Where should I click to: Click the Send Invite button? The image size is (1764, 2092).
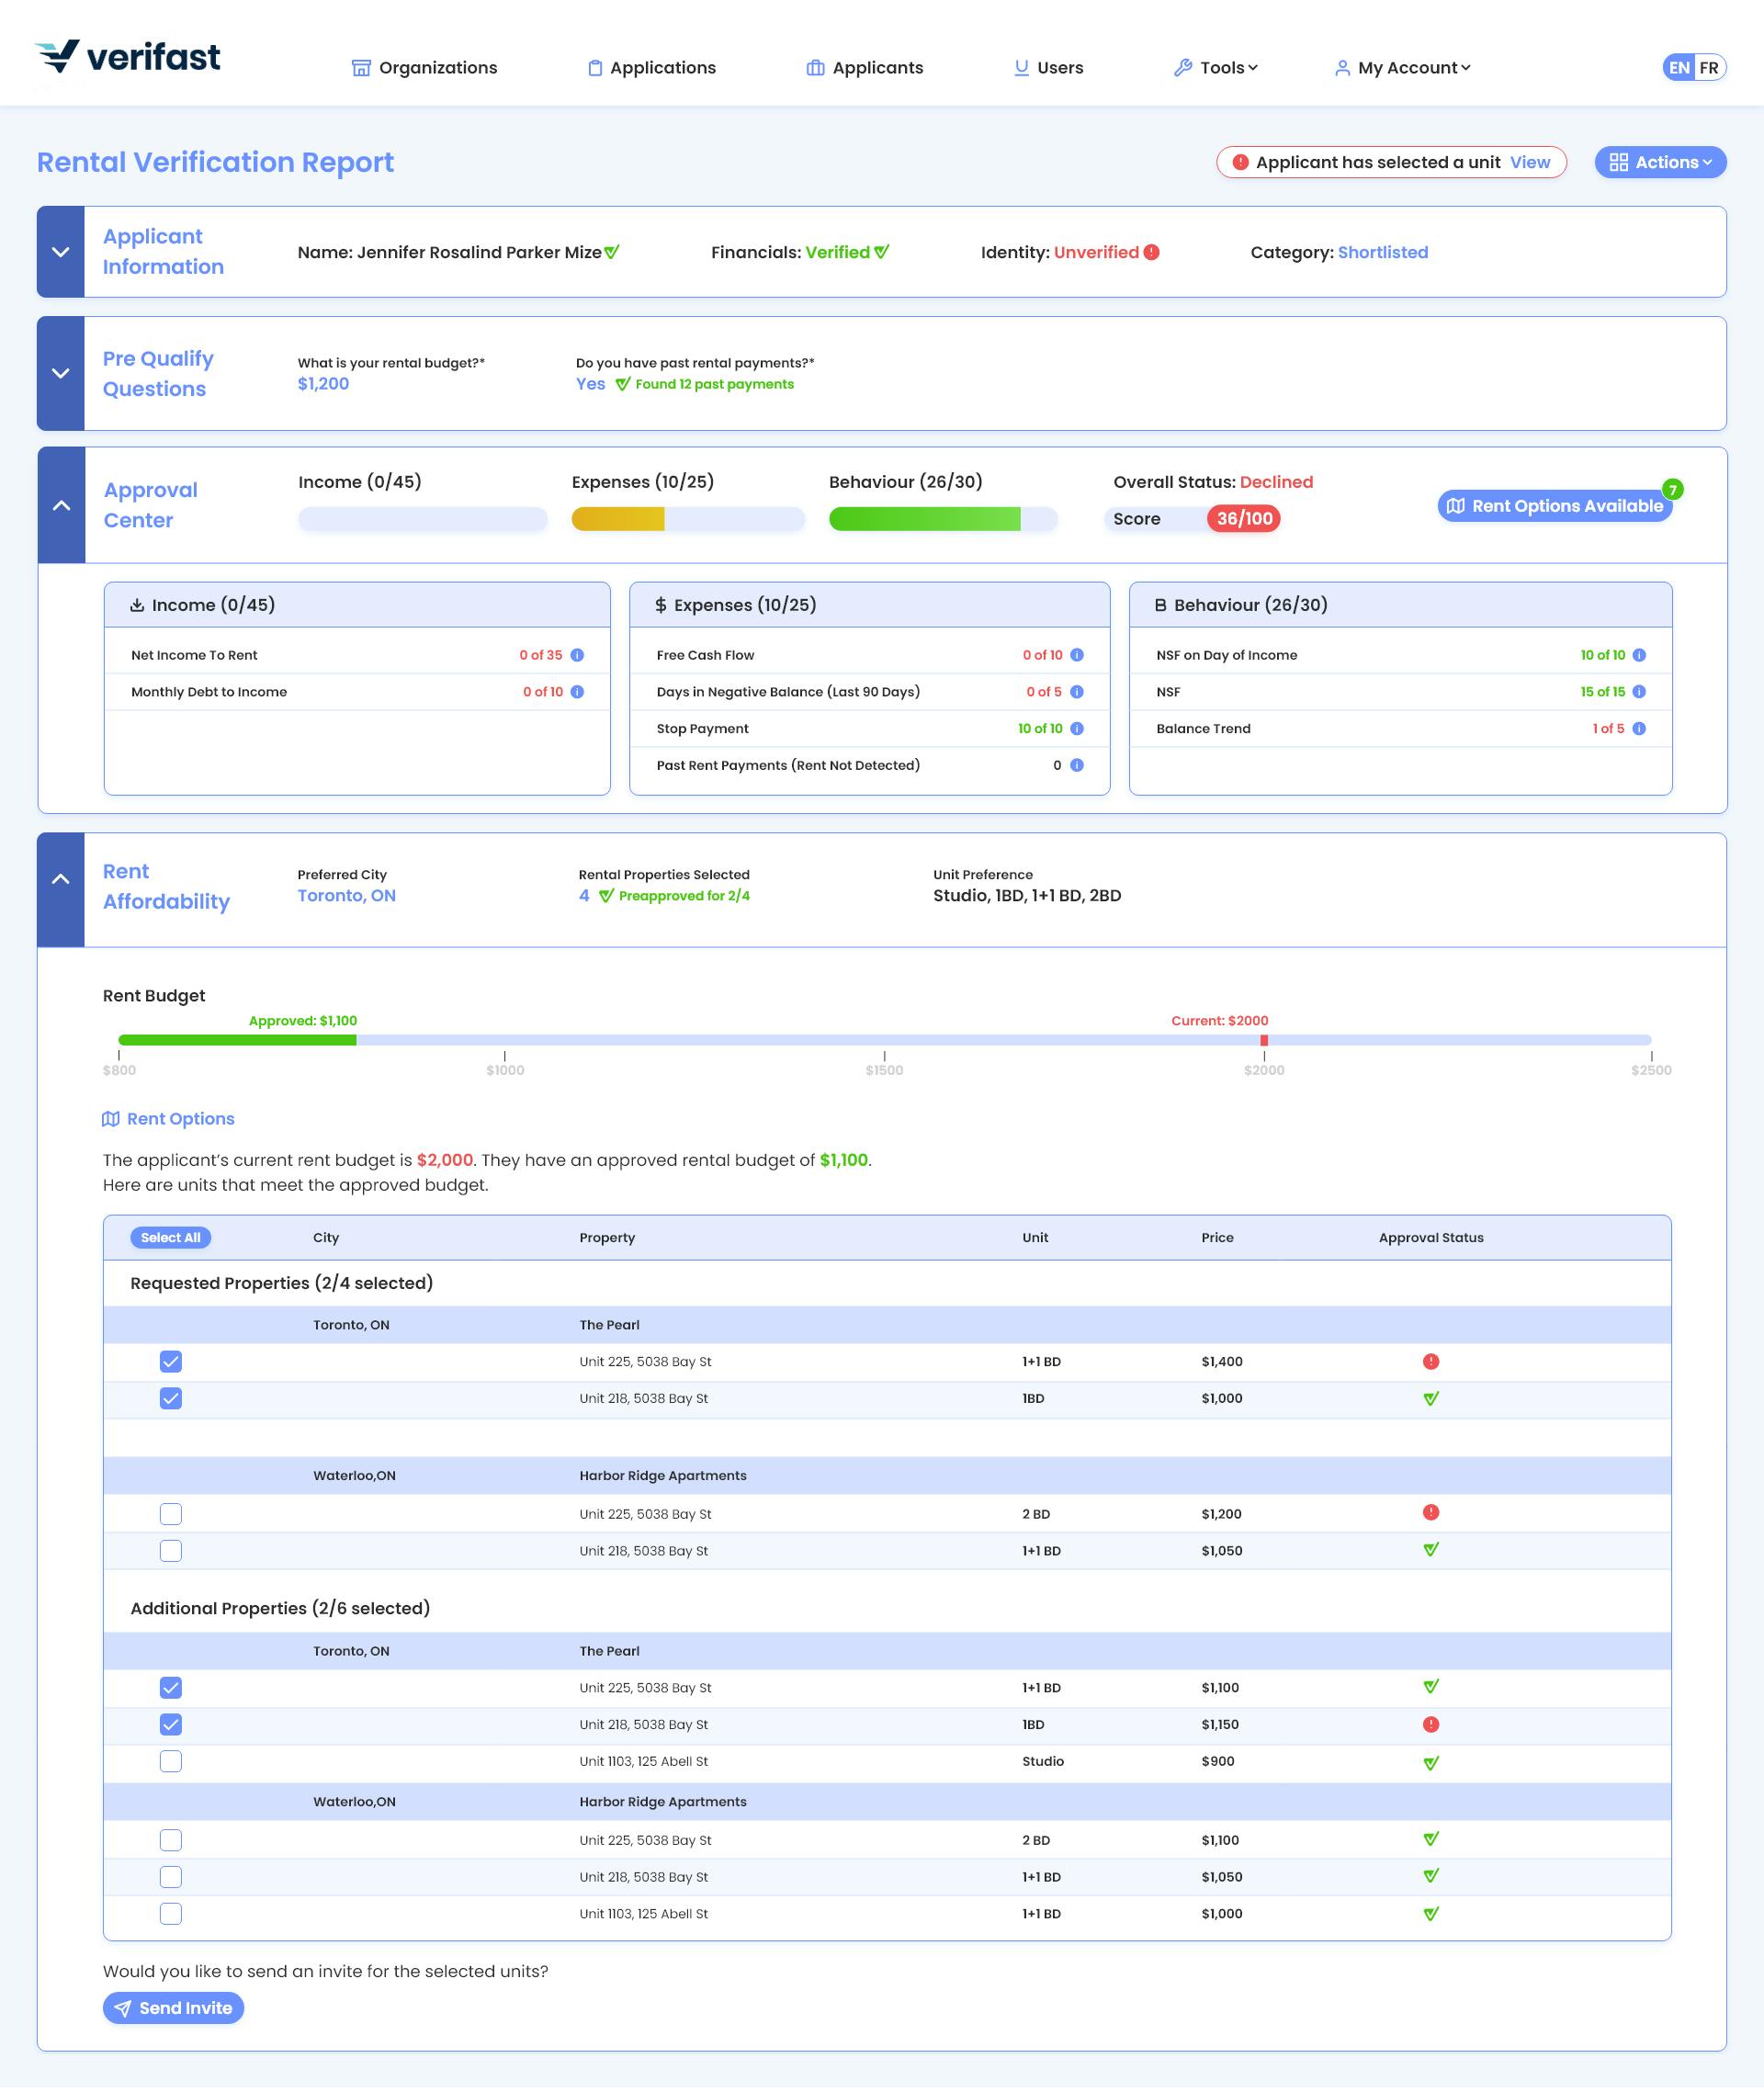[173, 2008]
